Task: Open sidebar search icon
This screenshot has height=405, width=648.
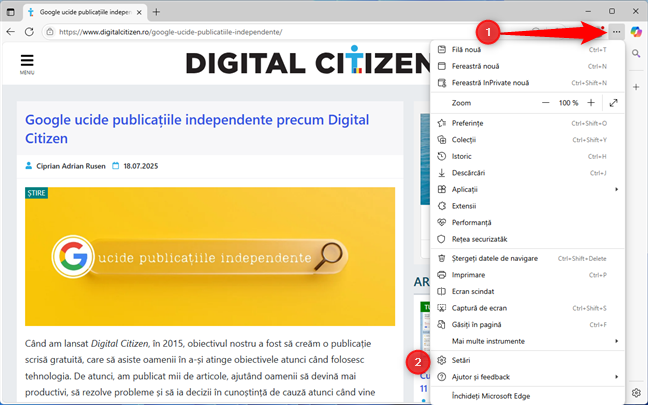Action: tap(636, 53)
